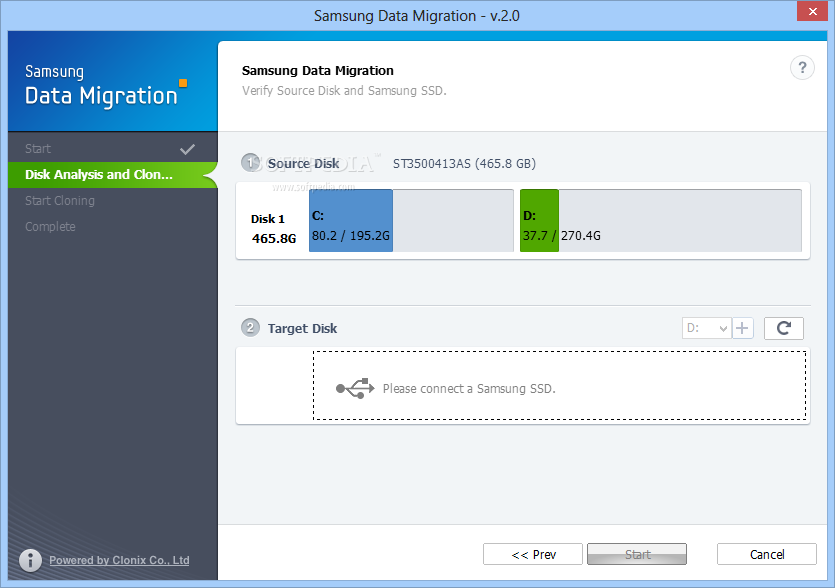Click the refresh target disk icon
Screen dimensions: 835x588
pos(783,328)
